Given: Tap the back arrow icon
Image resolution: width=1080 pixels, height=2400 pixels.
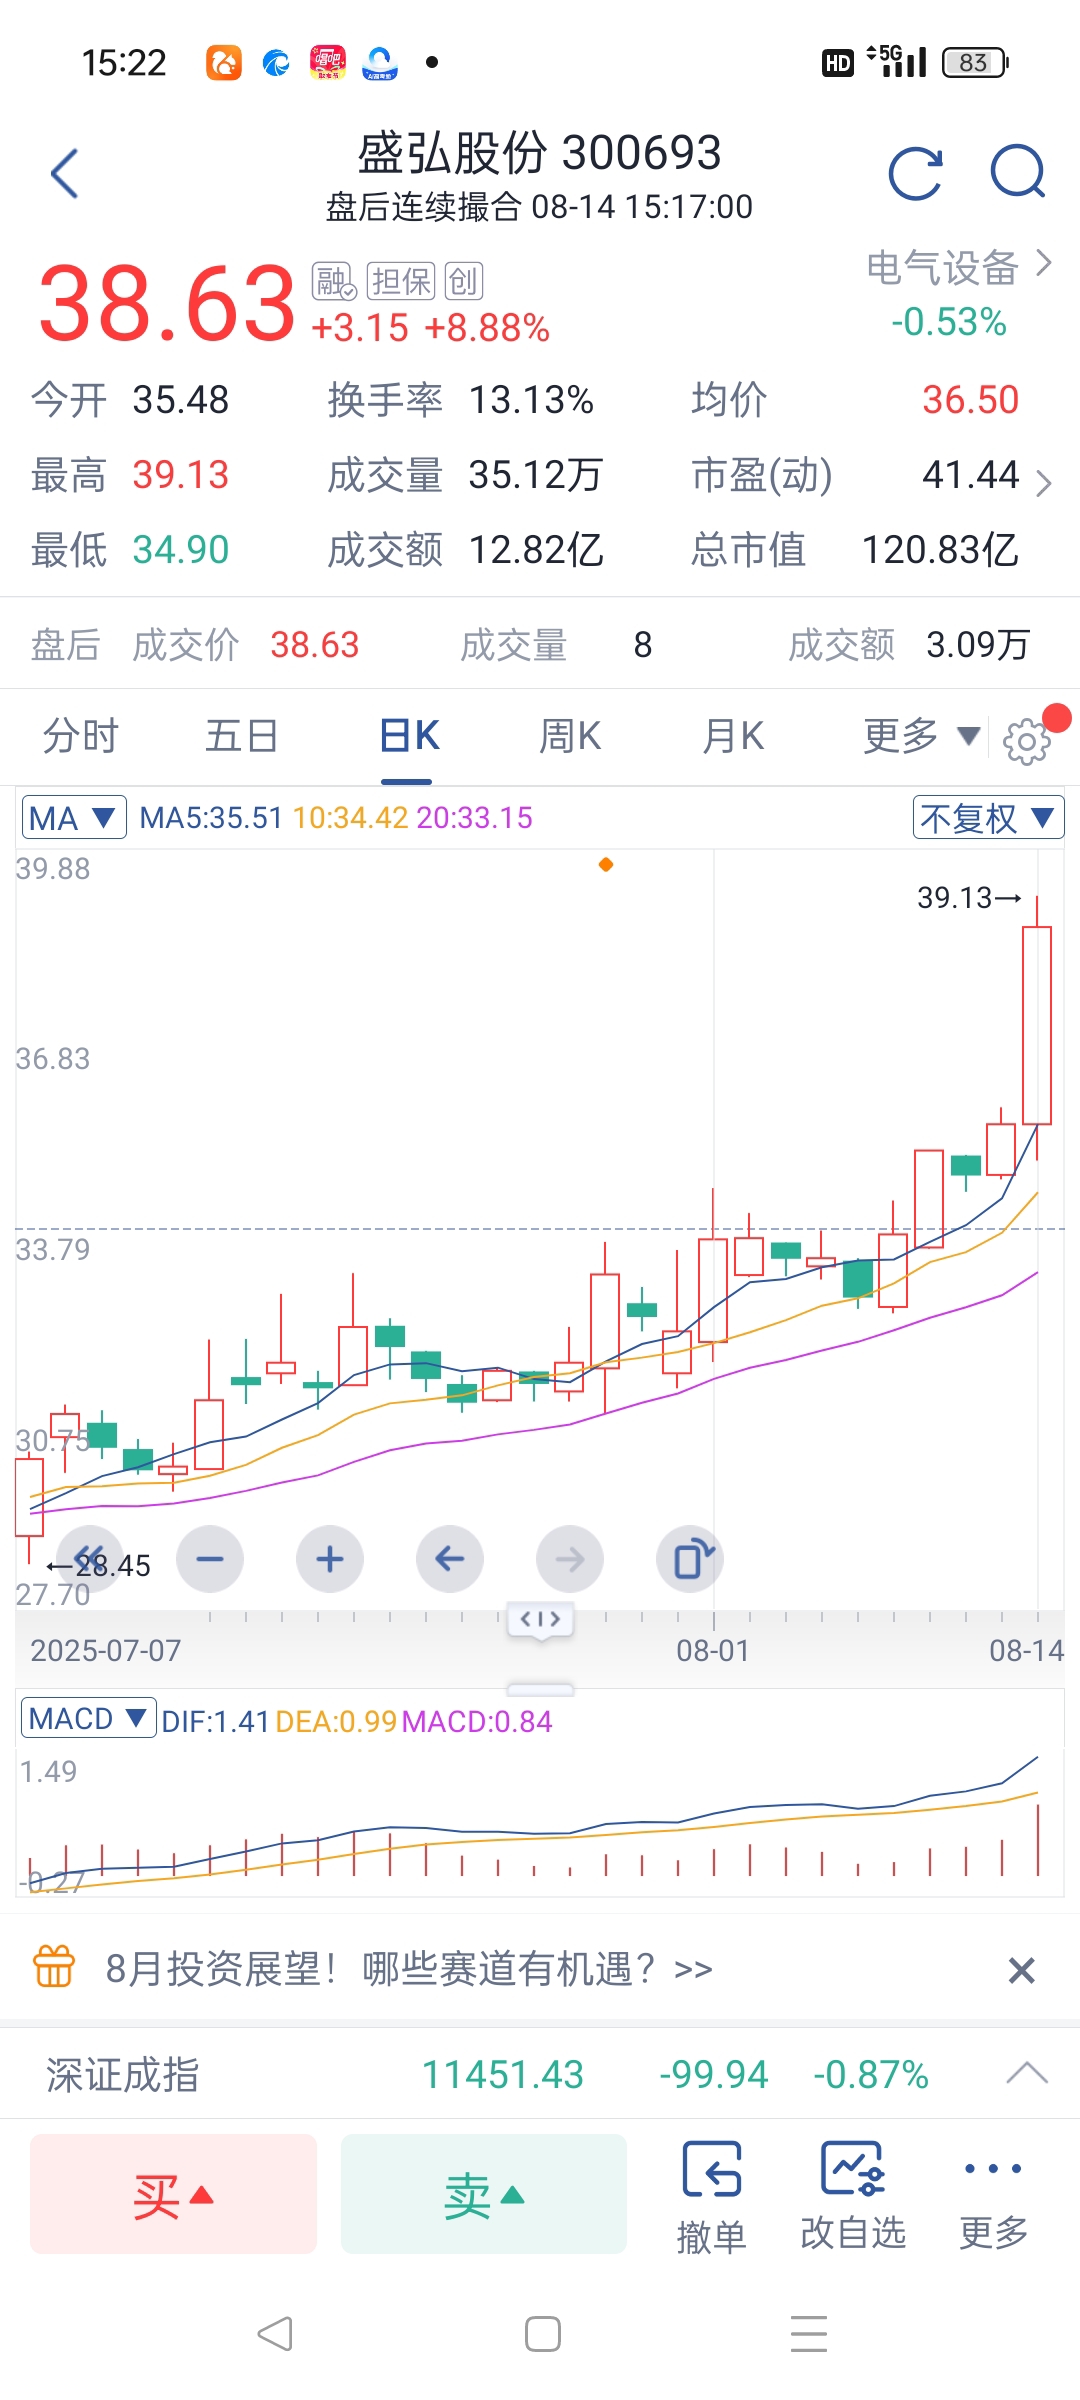Looking at the screenshot, I should (64, 174).
